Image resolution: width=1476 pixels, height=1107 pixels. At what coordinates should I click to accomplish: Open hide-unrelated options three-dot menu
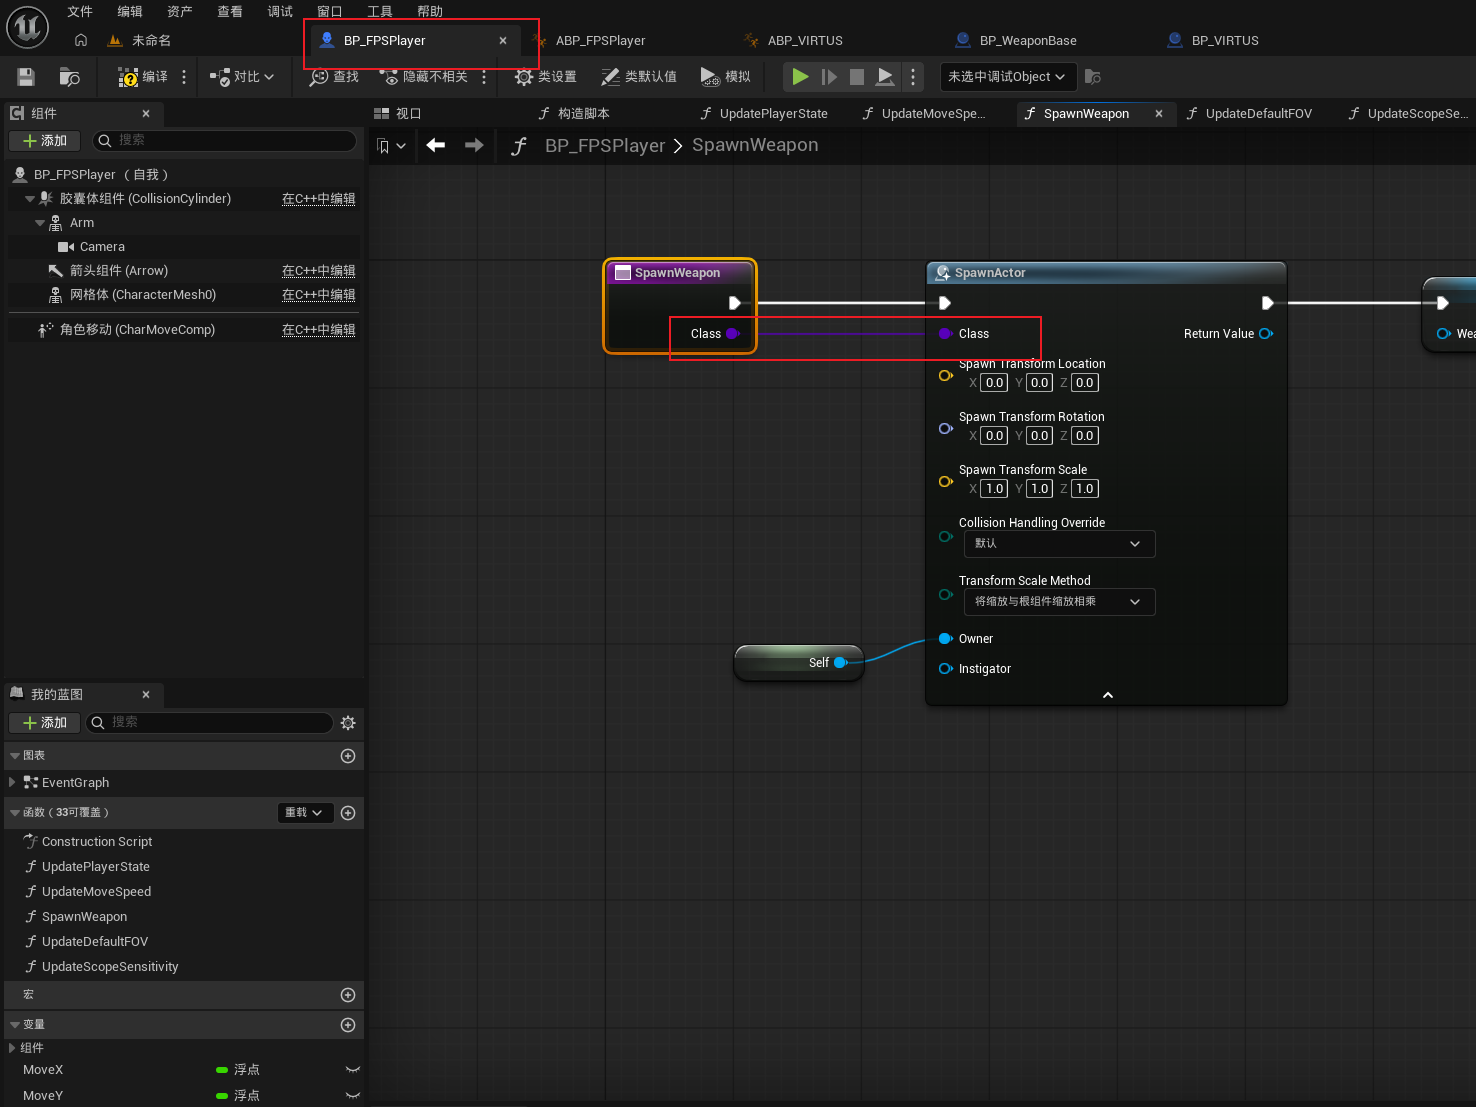tap(484, 77)
